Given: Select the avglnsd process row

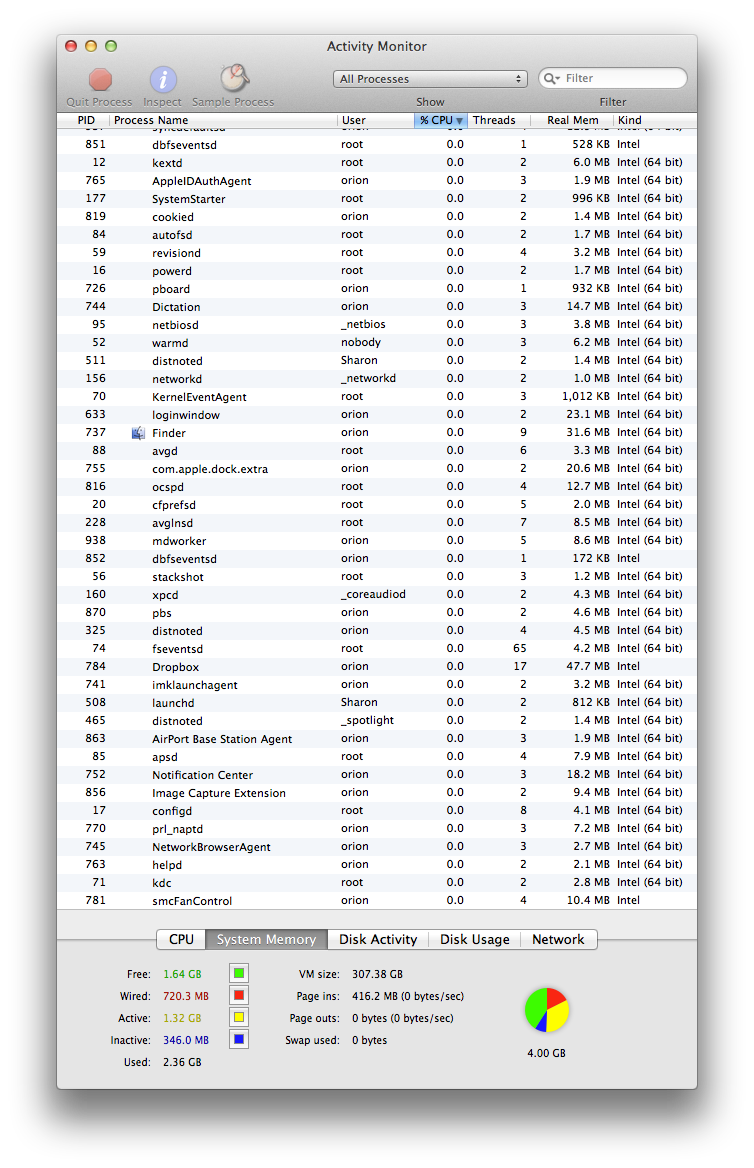Looking at the screenshot, I should pos(377,523).
